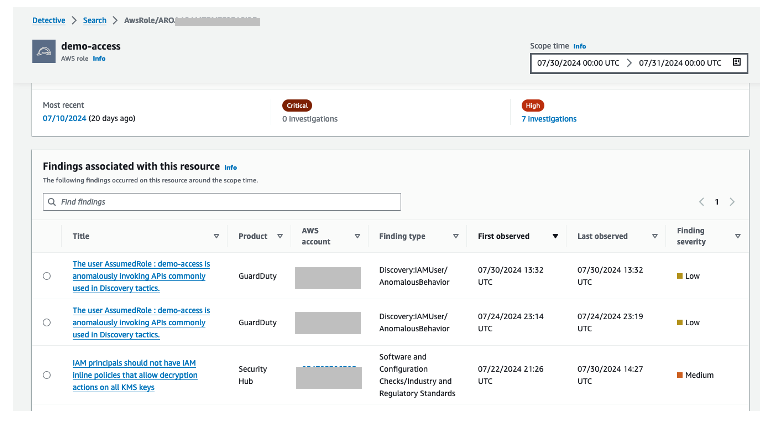Screen dimensions: 769x426
Task: Click the Title column header
Action: tap(81, 236)
